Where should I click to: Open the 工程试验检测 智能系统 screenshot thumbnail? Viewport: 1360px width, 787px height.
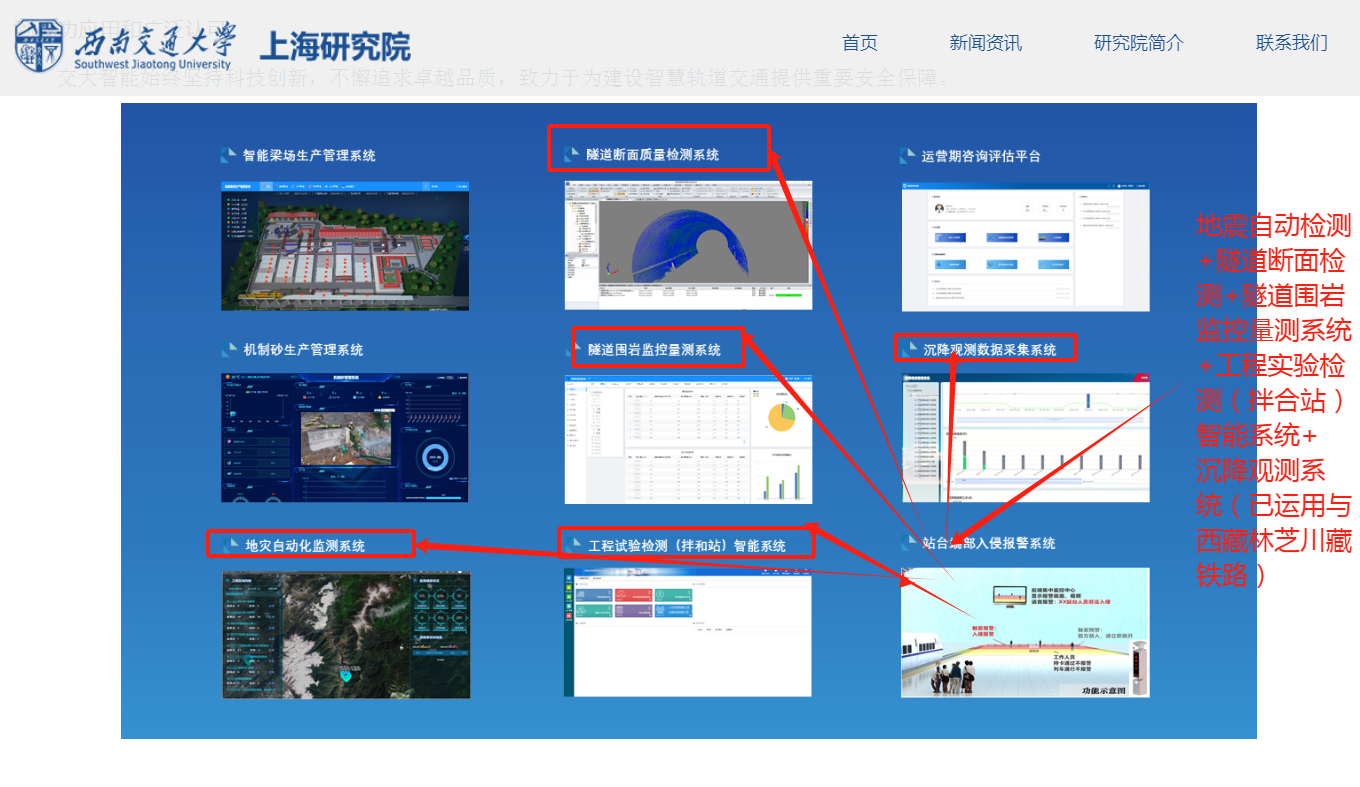click(688, 633)
